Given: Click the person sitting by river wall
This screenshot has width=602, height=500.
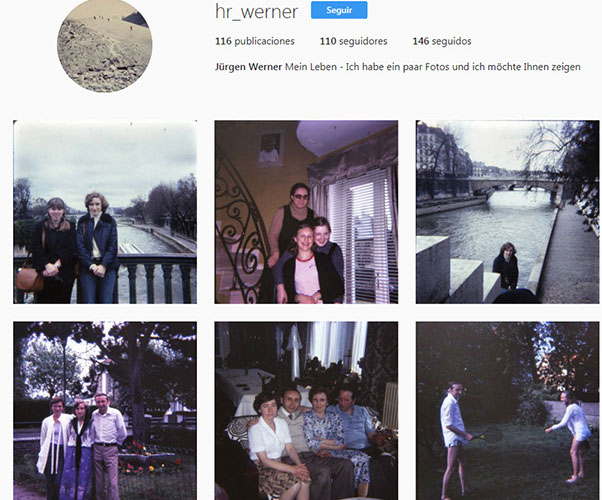Looking at the screenshot, I should point(506,266).
